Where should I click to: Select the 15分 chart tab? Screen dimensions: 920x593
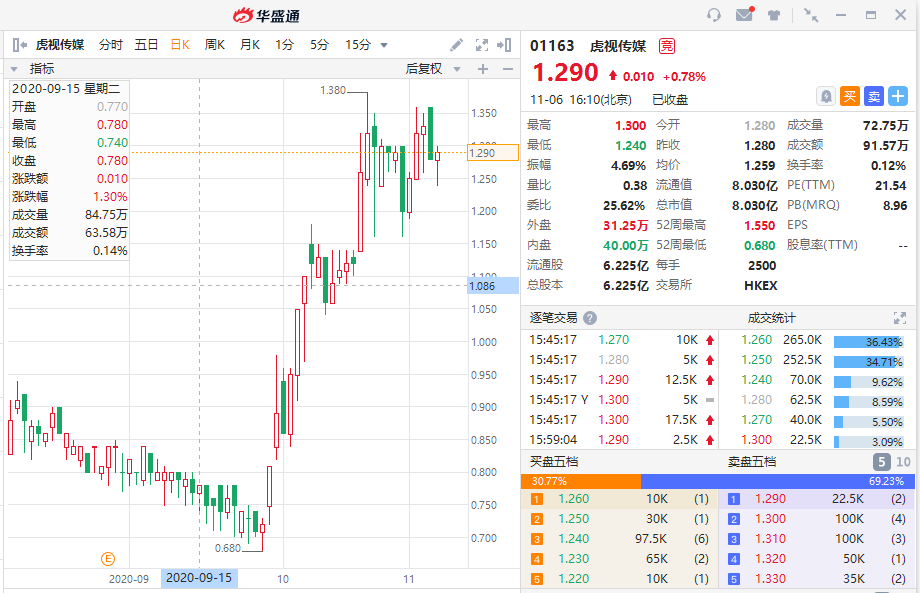(358, 45)
